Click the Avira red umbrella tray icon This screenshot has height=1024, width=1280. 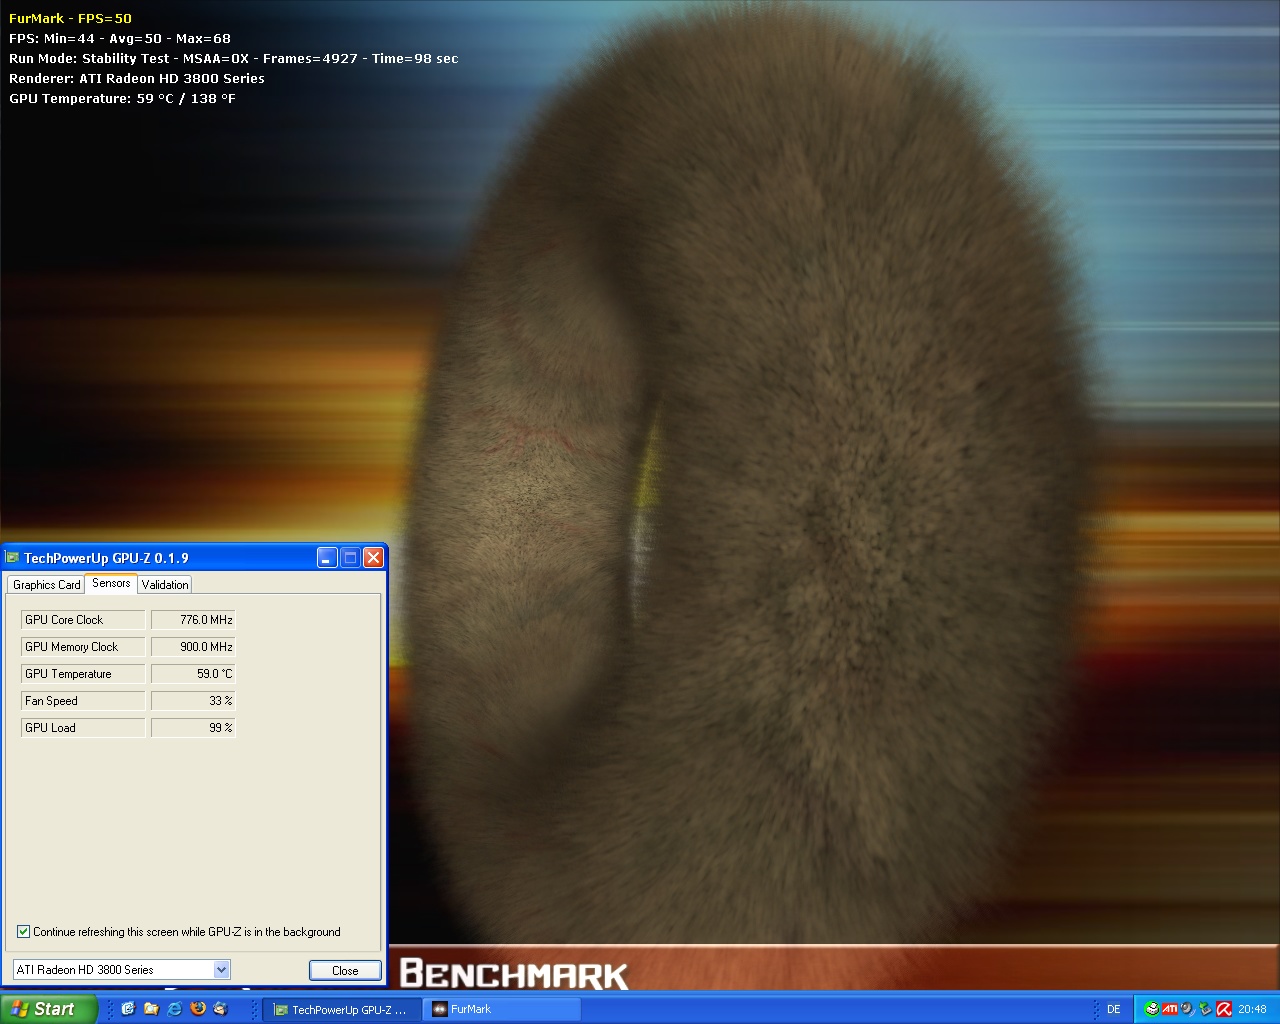(x=1224, y=1009)
